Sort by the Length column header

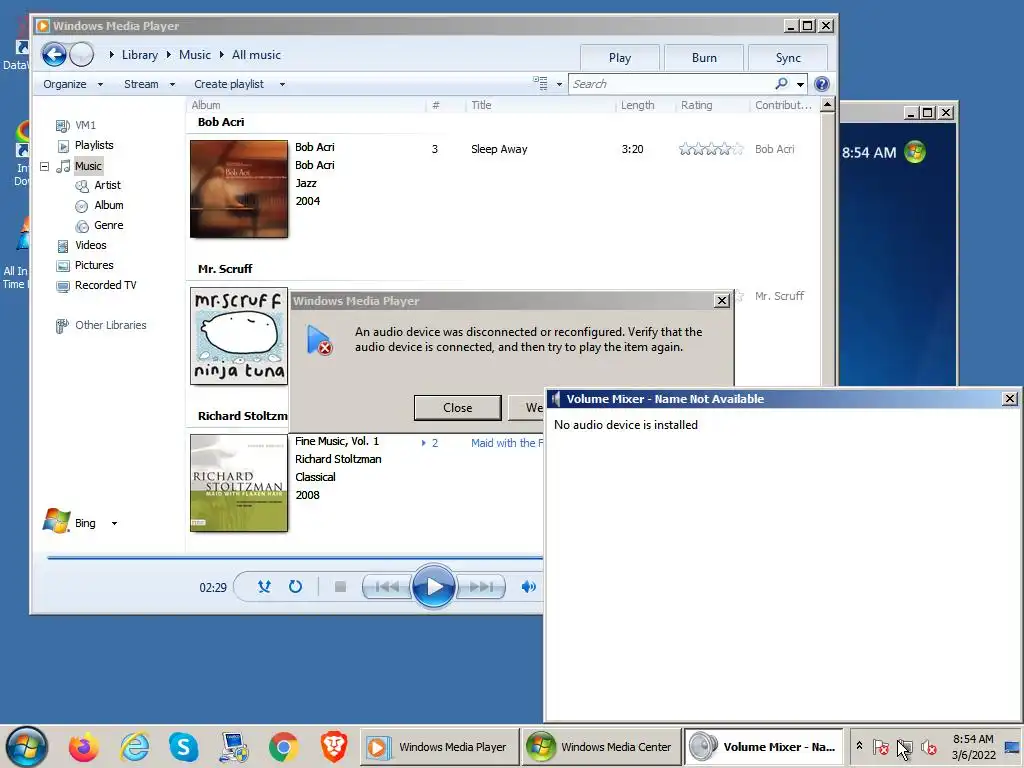point(637,105)
